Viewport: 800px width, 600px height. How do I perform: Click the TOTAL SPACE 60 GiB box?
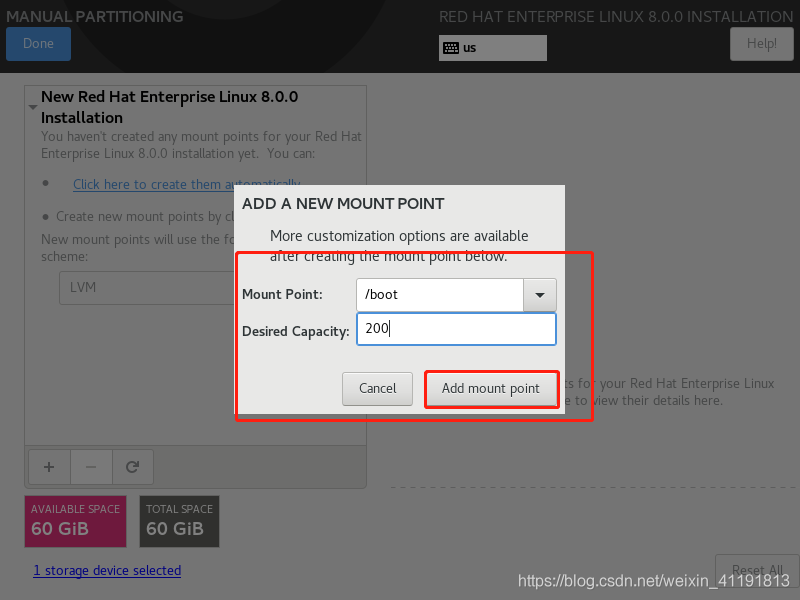(x=180, y=521)
